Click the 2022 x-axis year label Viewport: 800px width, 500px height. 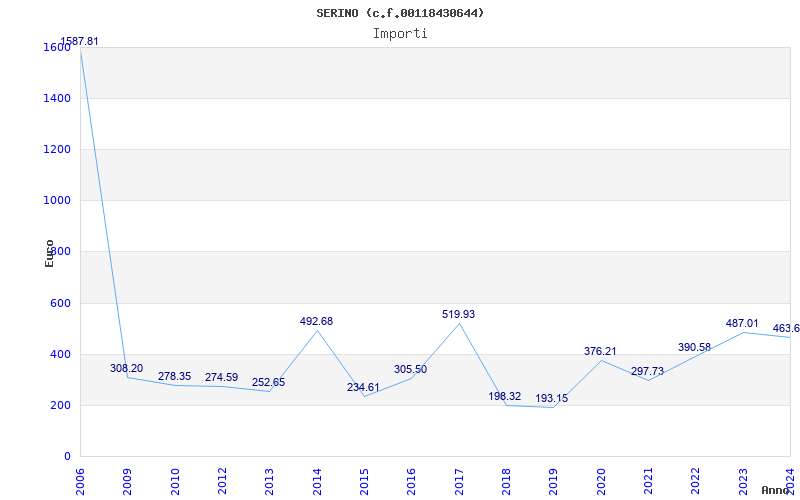[695, 480]
